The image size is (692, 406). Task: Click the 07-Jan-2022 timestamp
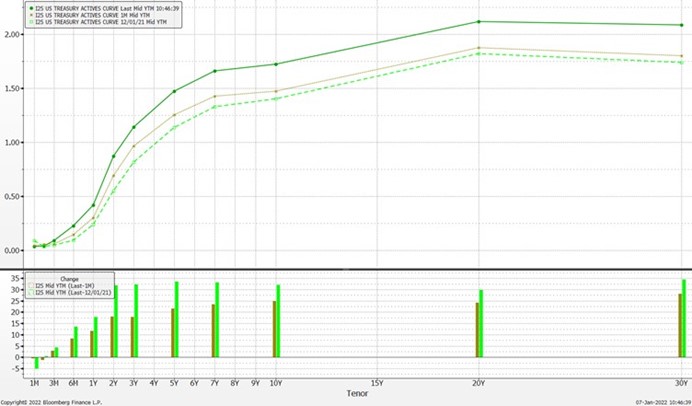tap(662, 401)
